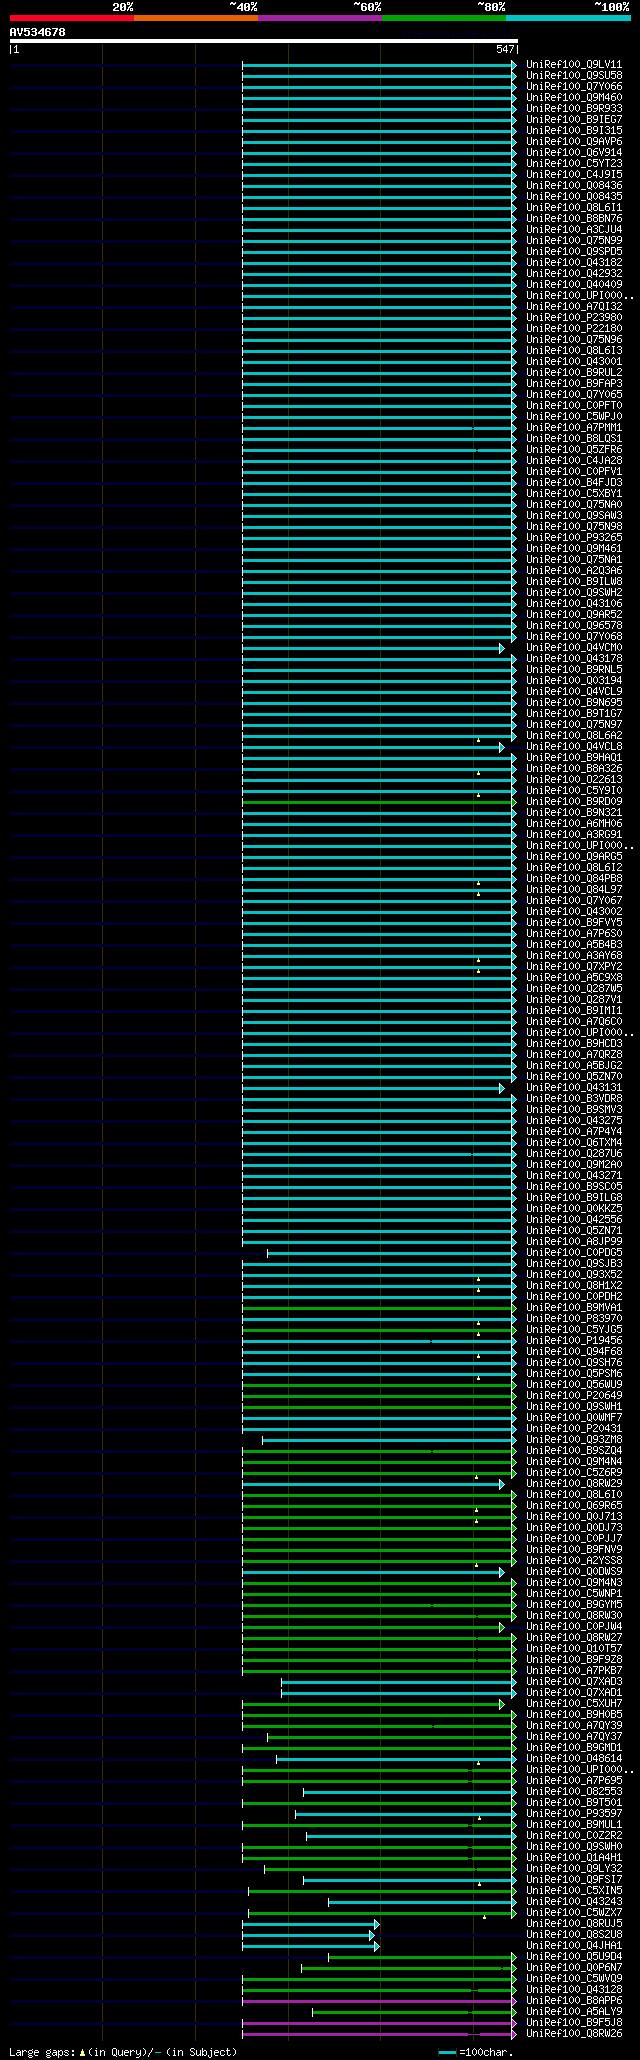Open hit UniRef100_A5B4B3

tap(574, 944)
